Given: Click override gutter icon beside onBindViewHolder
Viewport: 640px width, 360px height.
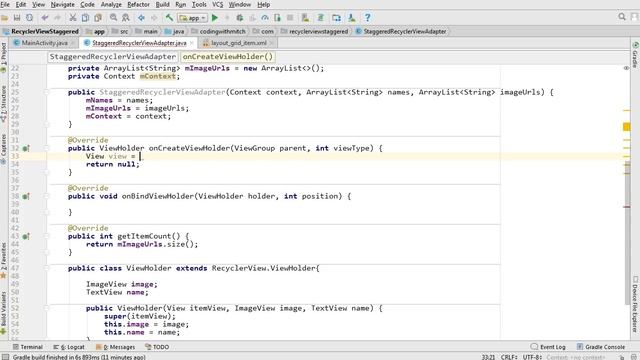Looking at the screenshot, I should (26, 196).
